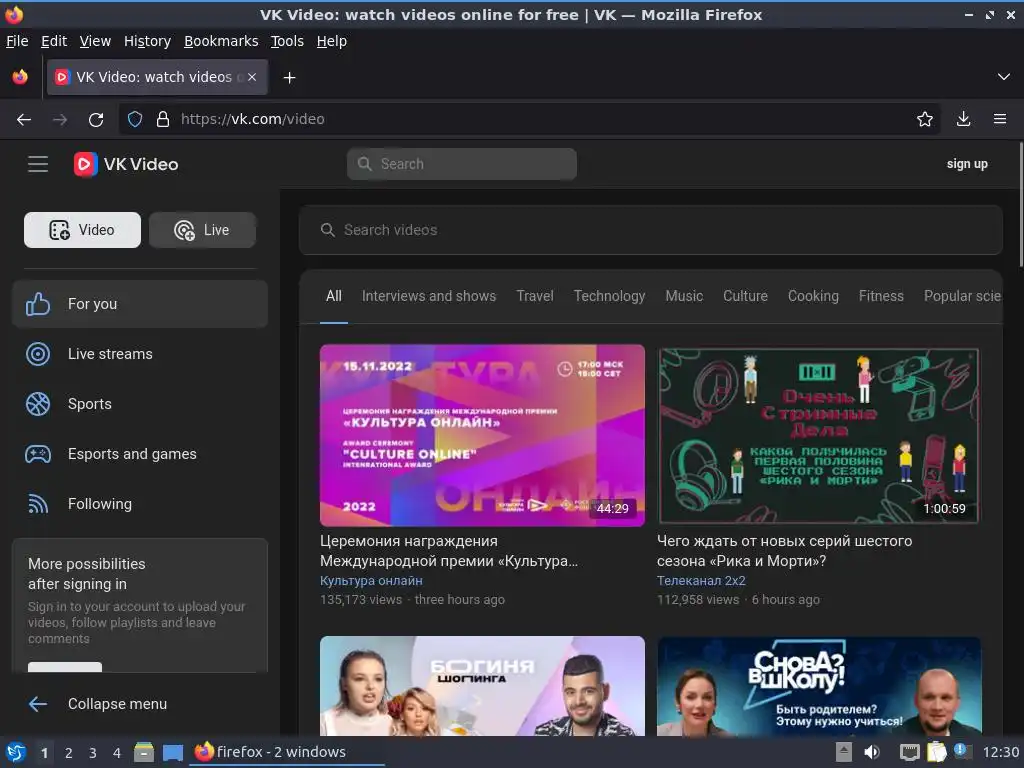Open the Снова в школу video thumbnail
1024x768 pixels.
[x=818, y=686]
